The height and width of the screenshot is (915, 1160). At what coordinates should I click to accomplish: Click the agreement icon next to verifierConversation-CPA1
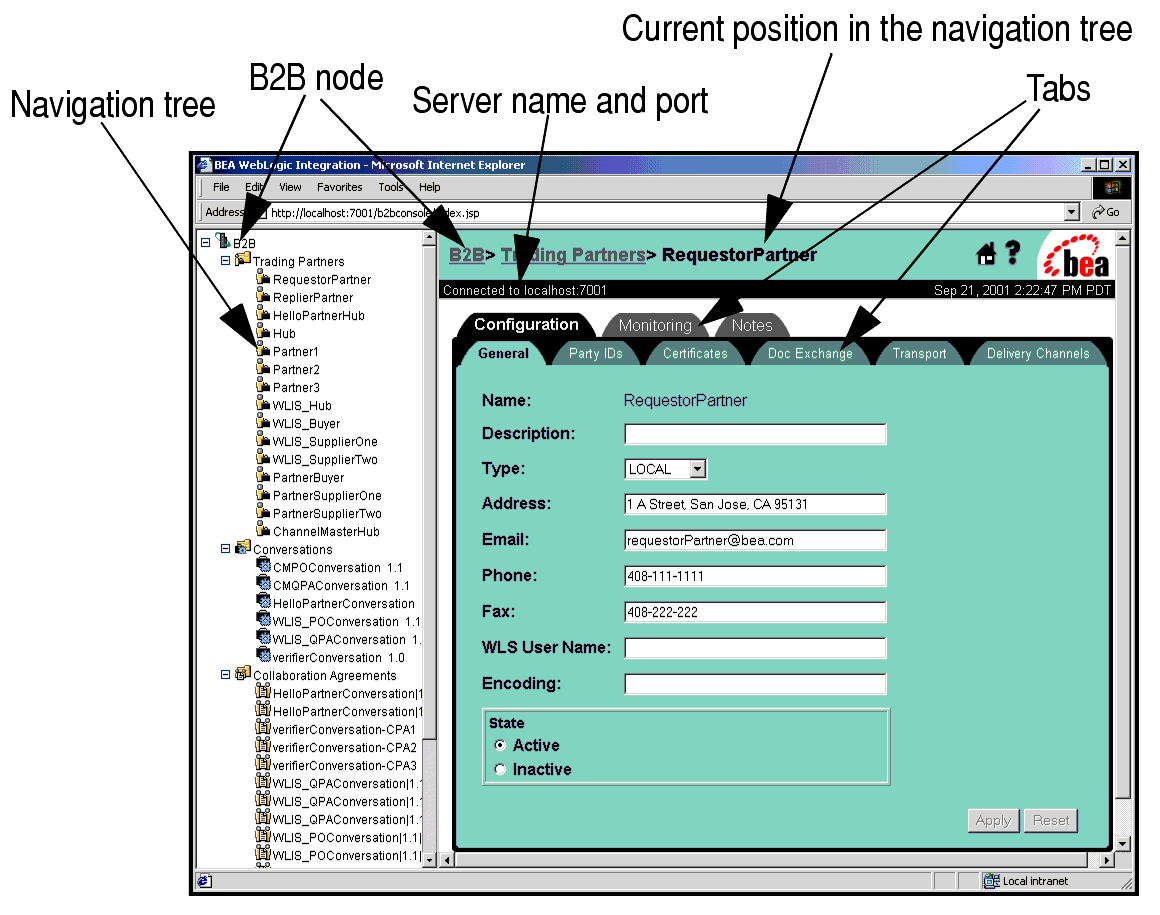pyautogui.click(x=263, y=727)
